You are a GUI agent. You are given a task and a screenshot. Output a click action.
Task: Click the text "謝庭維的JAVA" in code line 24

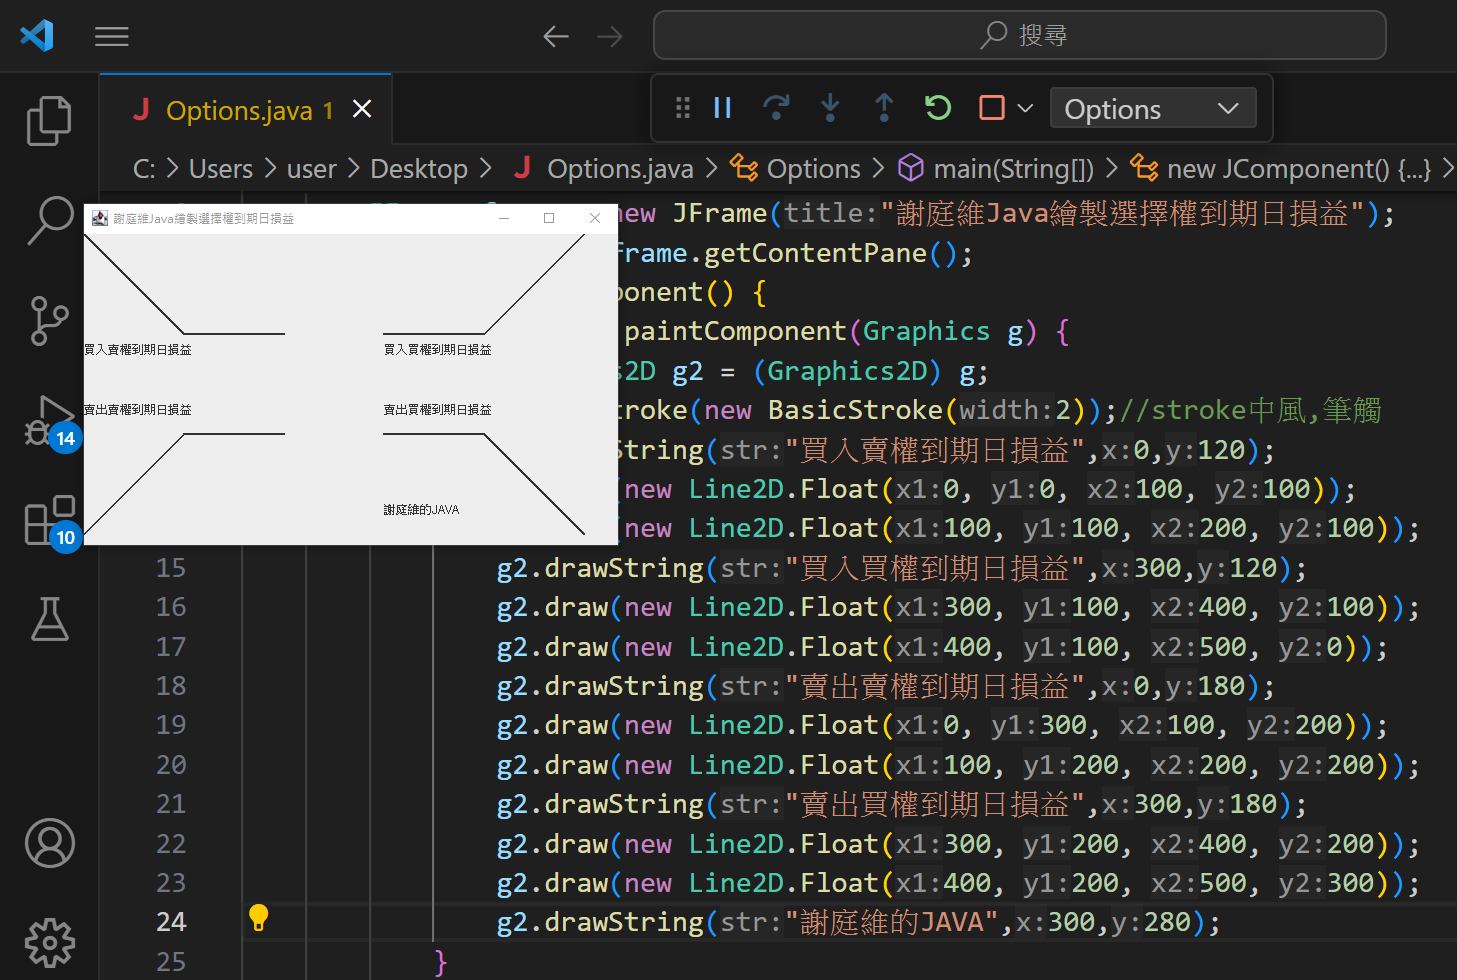pos(892,922)
